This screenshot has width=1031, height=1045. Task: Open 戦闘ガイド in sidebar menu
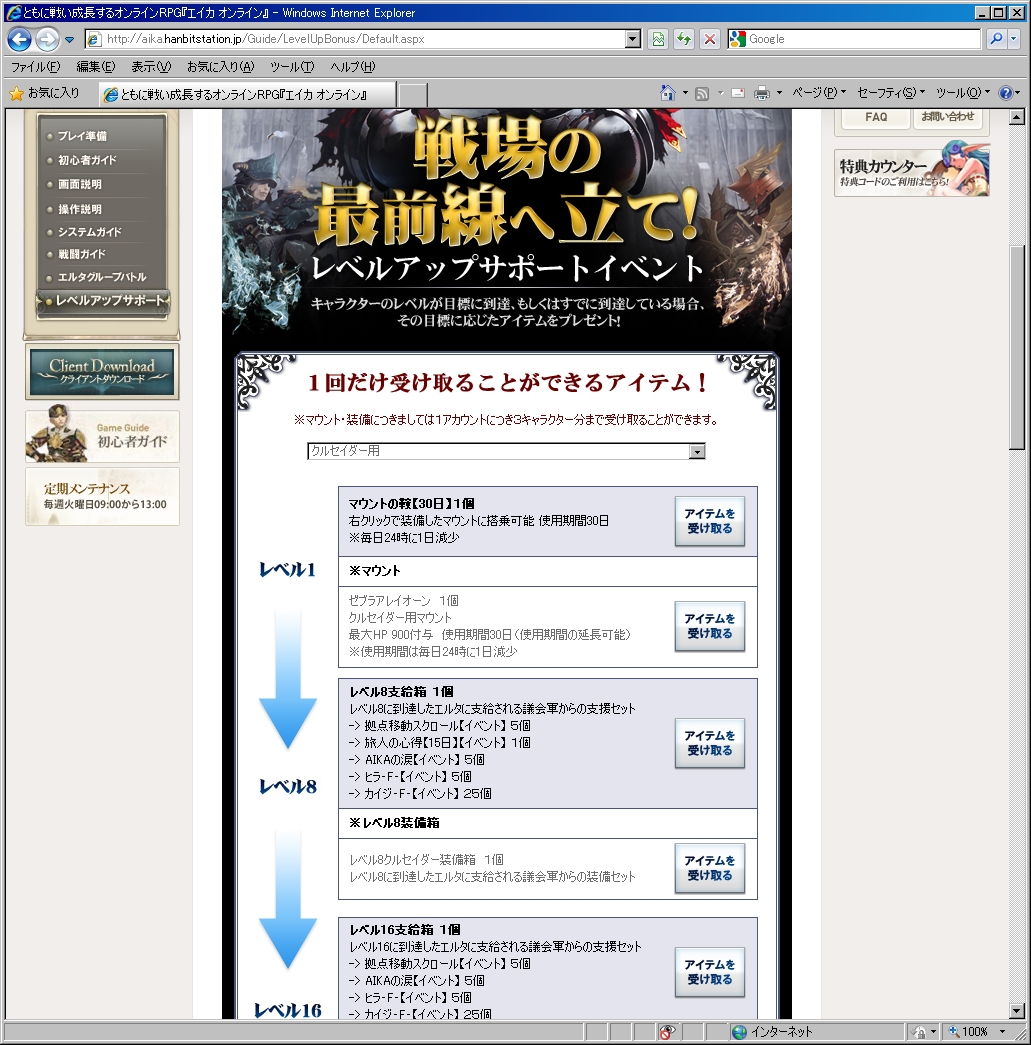point(81,254)
